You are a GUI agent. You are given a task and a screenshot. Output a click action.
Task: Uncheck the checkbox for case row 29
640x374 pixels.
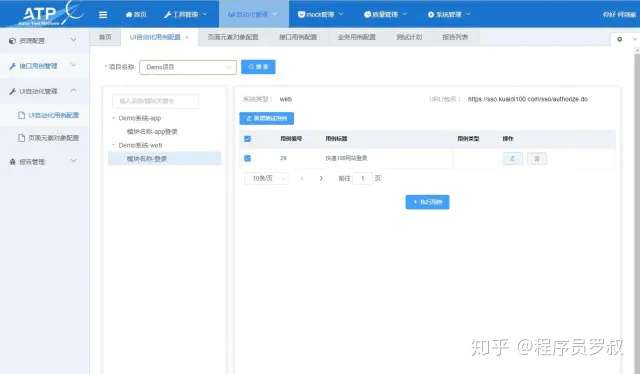coord(247,158)
